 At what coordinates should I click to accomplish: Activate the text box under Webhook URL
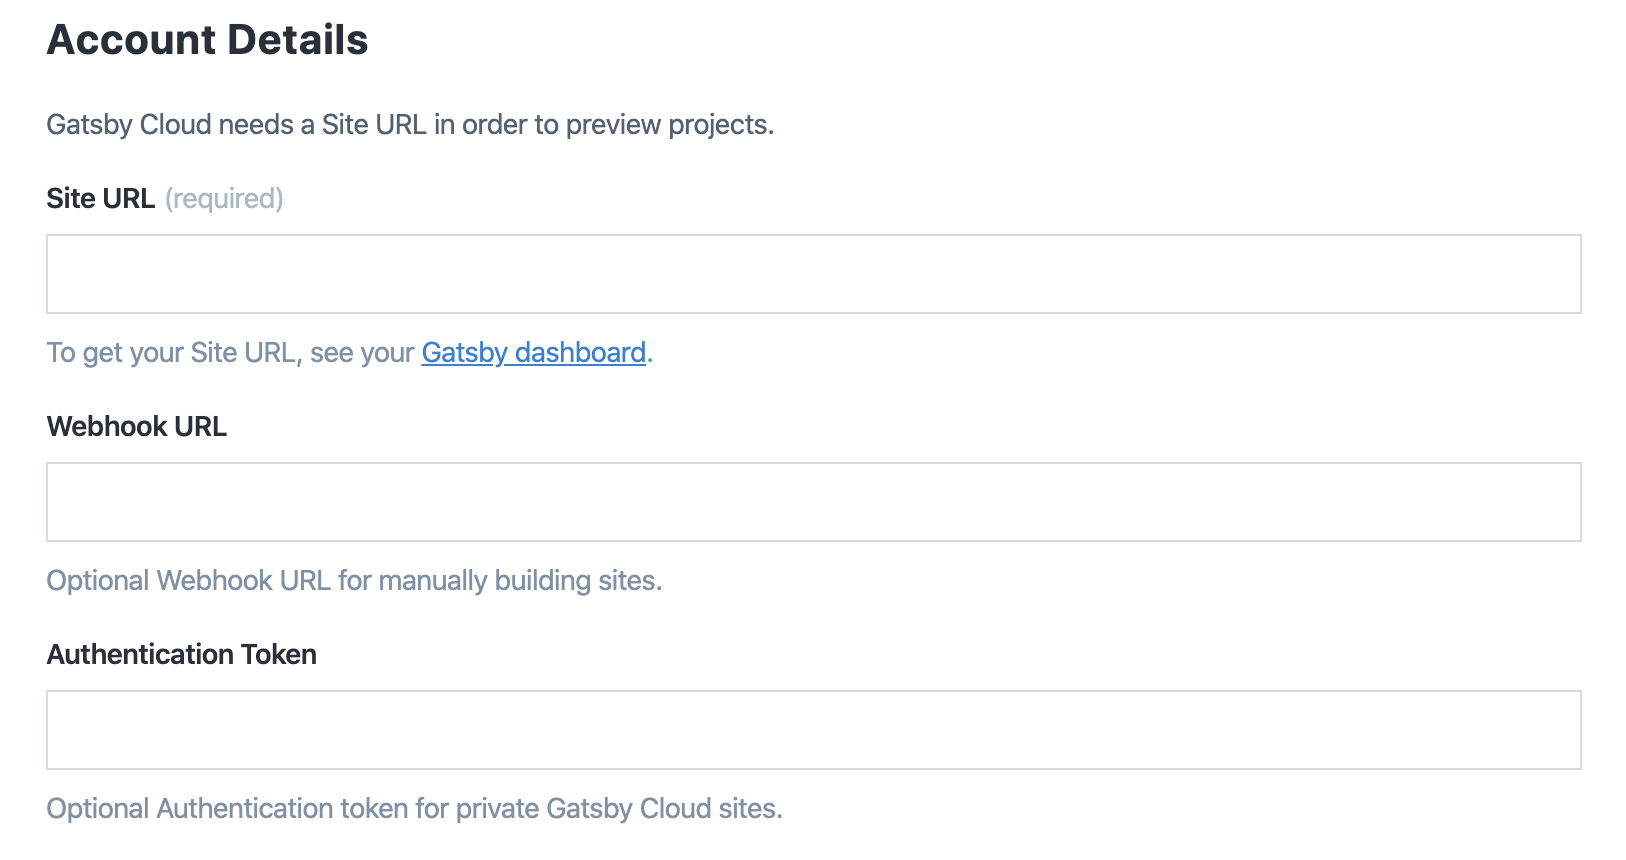813,502
